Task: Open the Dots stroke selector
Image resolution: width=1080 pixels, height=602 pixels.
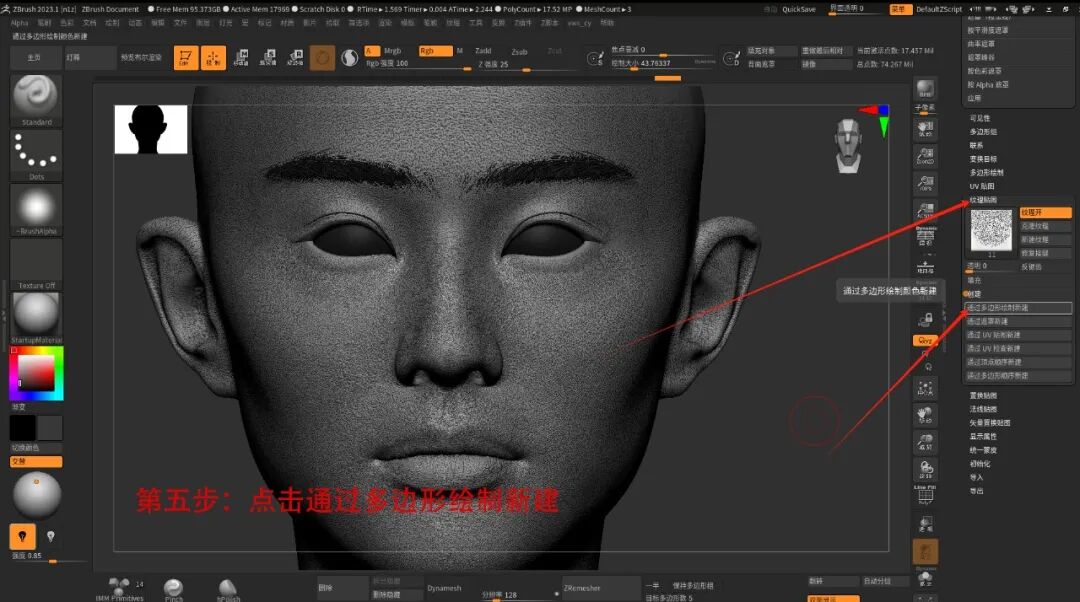Action: pos(35,152)
